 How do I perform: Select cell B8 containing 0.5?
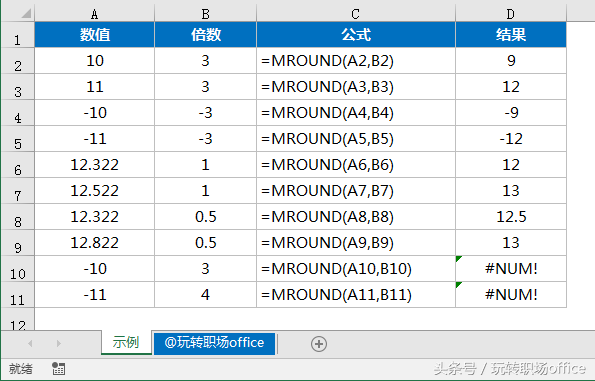[205, 217]
